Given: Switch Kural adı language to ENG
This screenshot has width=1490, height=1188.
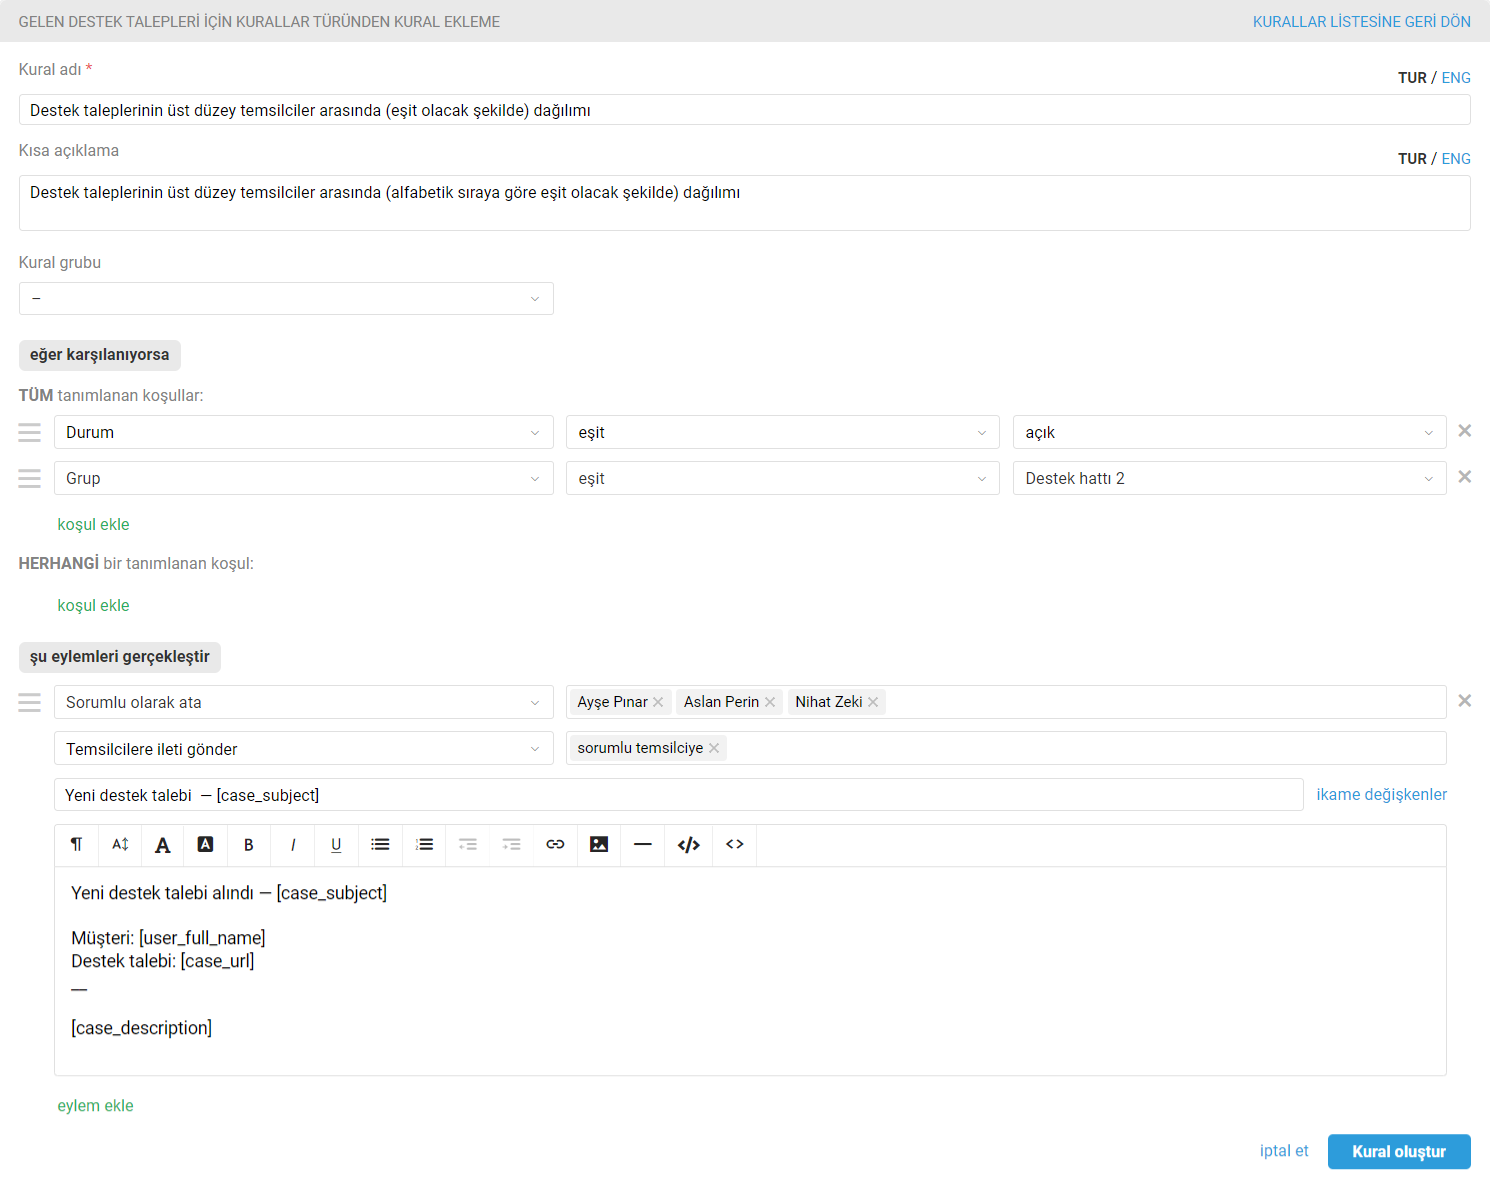Looking at the screenshot, I should [1456, 78].
